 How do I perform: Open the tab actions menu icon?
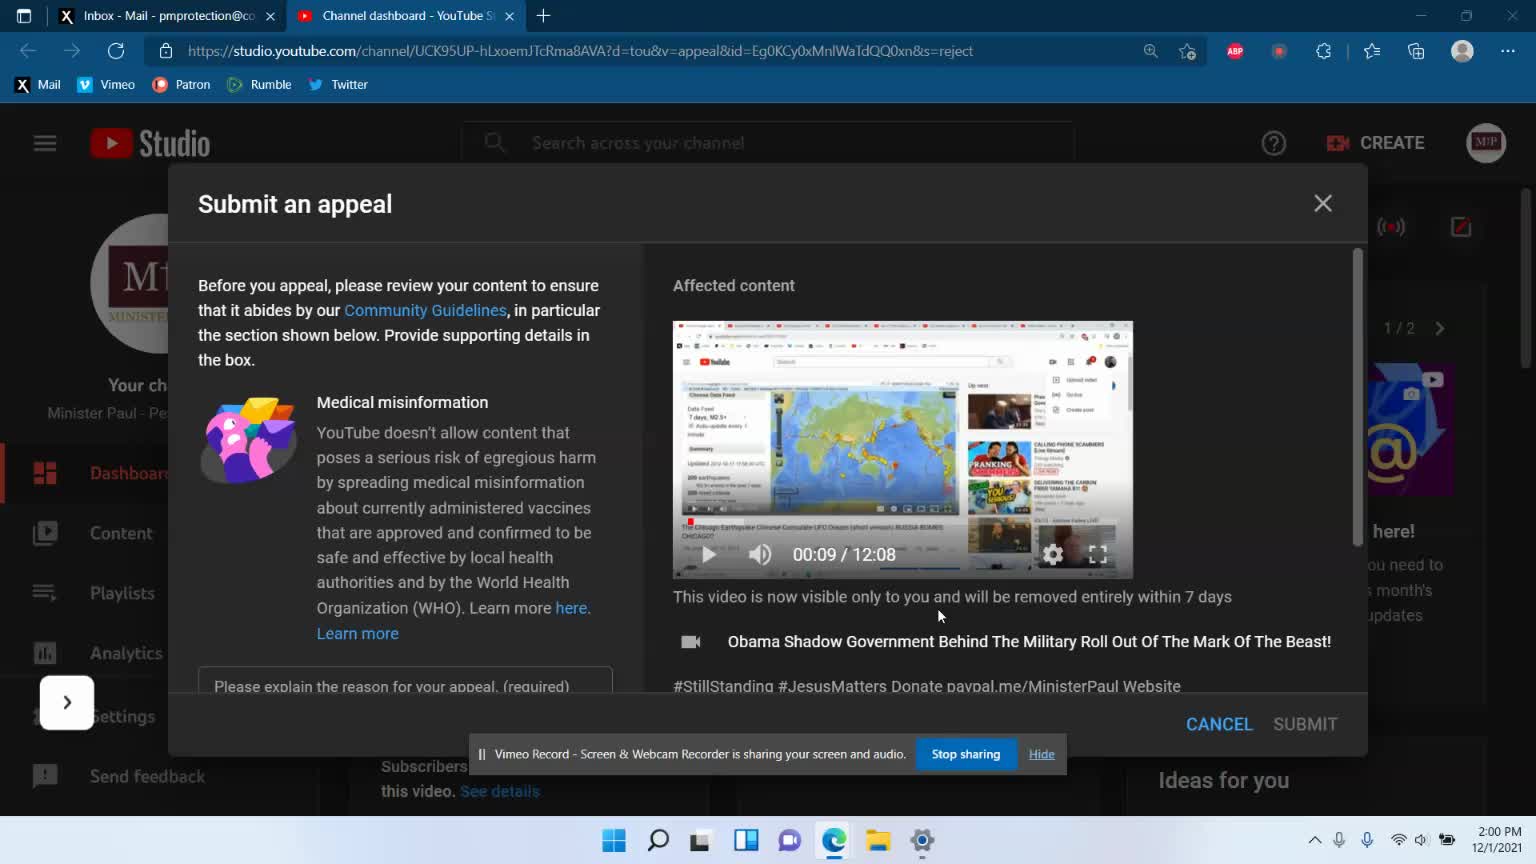[x=24, y=16]
